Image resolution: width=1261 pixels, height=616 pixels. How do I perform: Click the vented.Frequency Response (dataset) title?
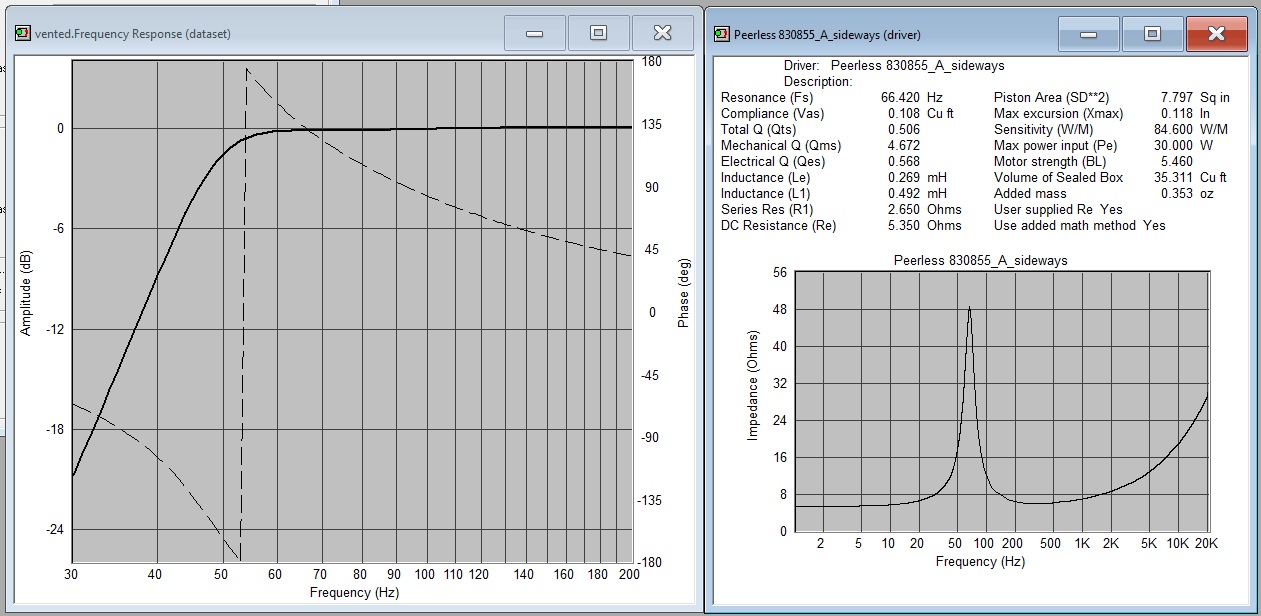(x=133, y=34)
